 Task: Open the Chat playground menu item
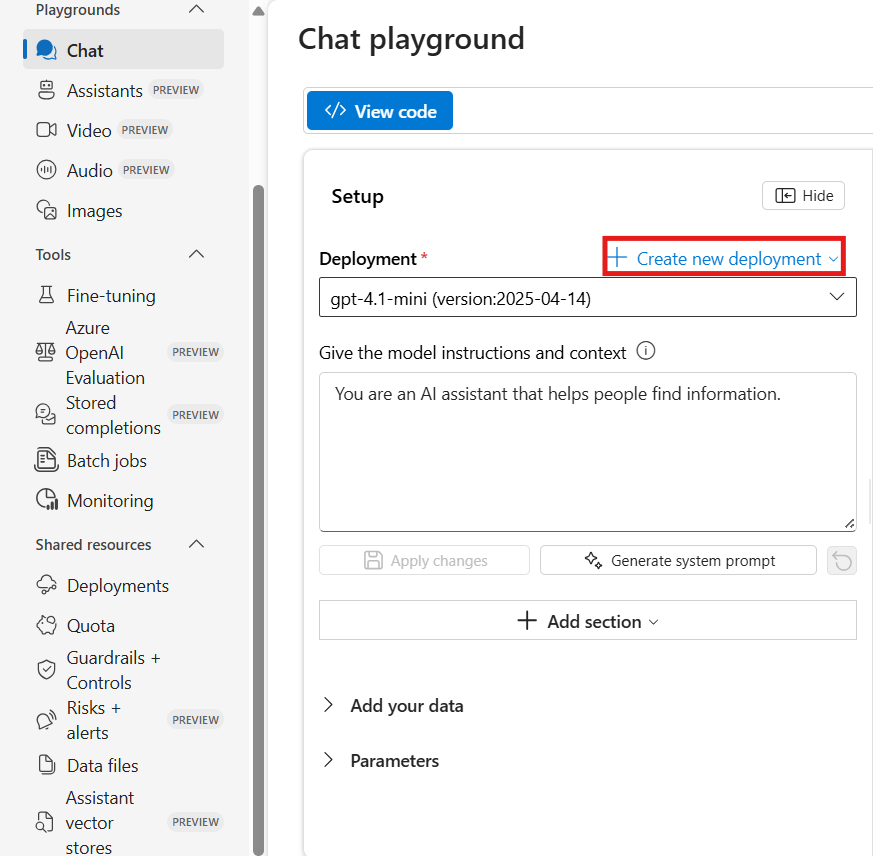pos(124,50)
